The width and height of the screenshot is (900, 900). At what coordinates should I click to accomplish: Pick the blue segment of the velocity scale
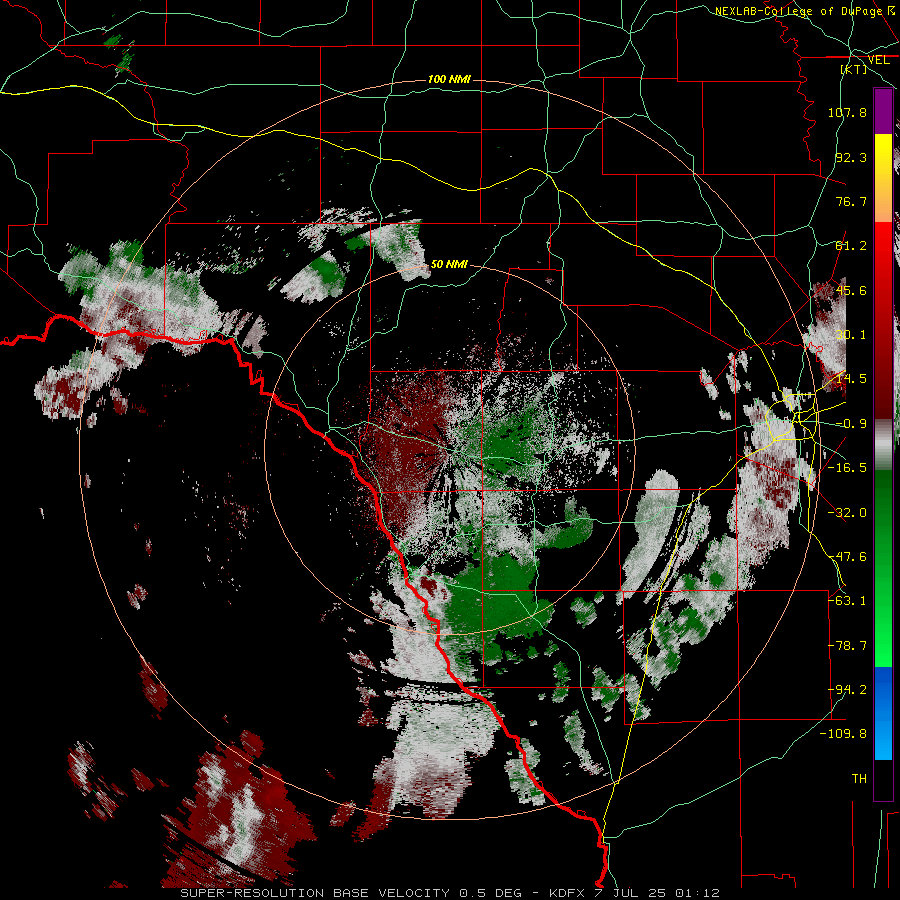pos(883,713)
